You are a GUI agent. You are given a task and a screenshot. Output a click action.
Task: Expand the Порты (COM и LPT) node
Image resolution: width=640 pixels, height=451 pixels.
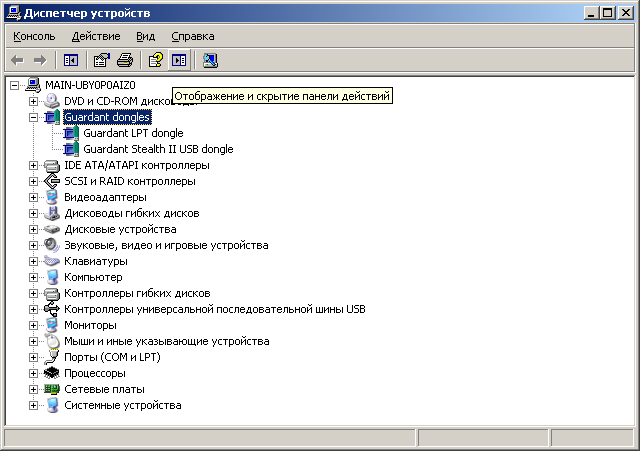[33, 357]
